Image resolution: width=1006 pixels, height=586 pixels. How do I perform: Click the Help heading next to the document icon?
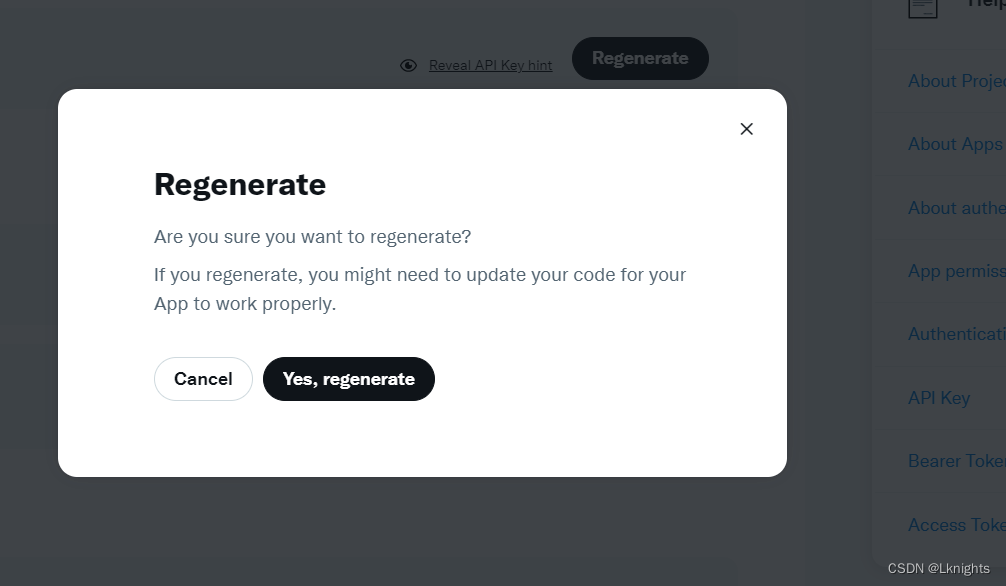coord(986,4)
